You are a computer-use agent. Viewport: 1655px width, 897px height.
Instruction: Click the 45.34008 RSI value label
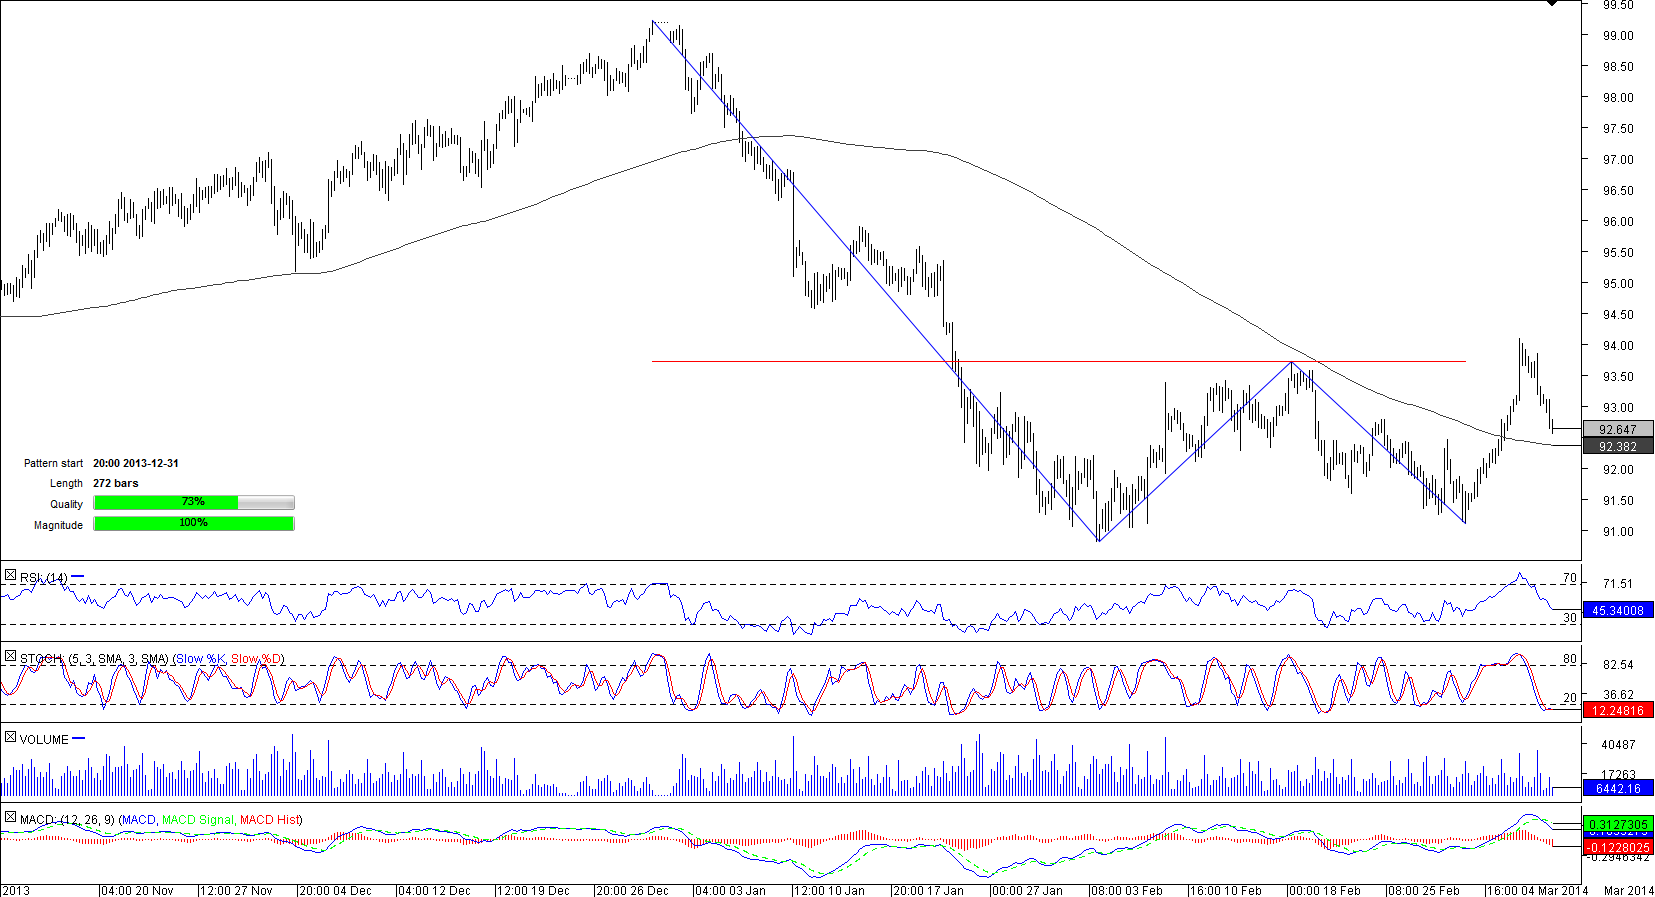pos(1617,611)
